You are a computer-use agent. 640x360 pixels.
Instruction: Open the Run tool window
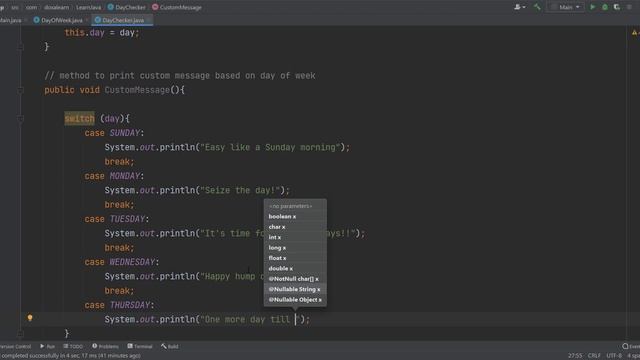click(x=47, y=347)
